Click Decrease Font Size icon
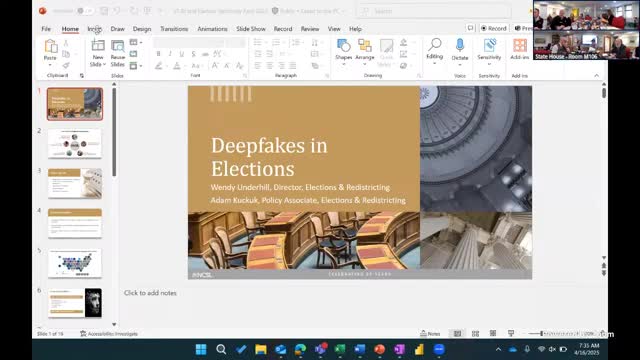Viewport: 640px width, 360px height. click(227, 65)
